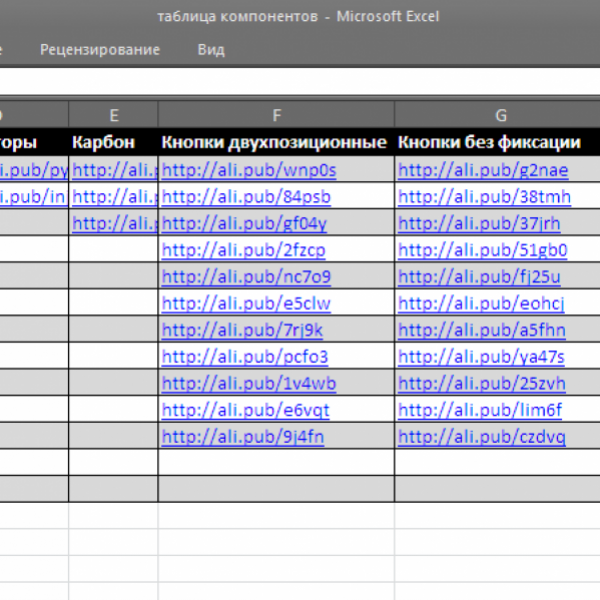Select the Кнопки без фиксации header cell
The height and width of the screenshot is (600, 600).
tap(489, 142)
